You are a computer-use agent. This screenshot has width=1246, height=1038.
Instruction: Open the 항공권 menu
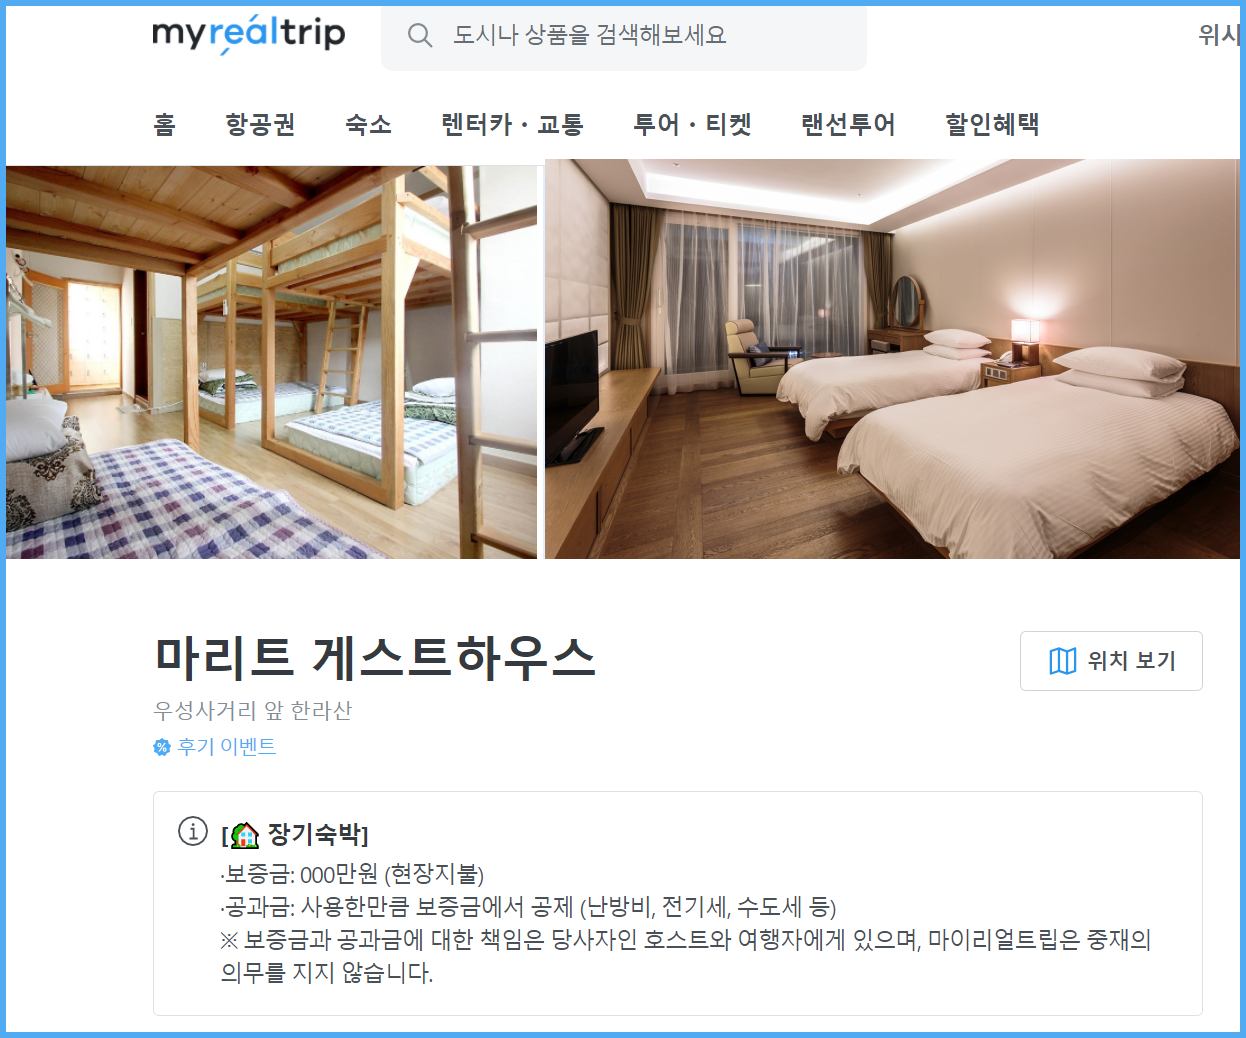click(x=260, y=125)
